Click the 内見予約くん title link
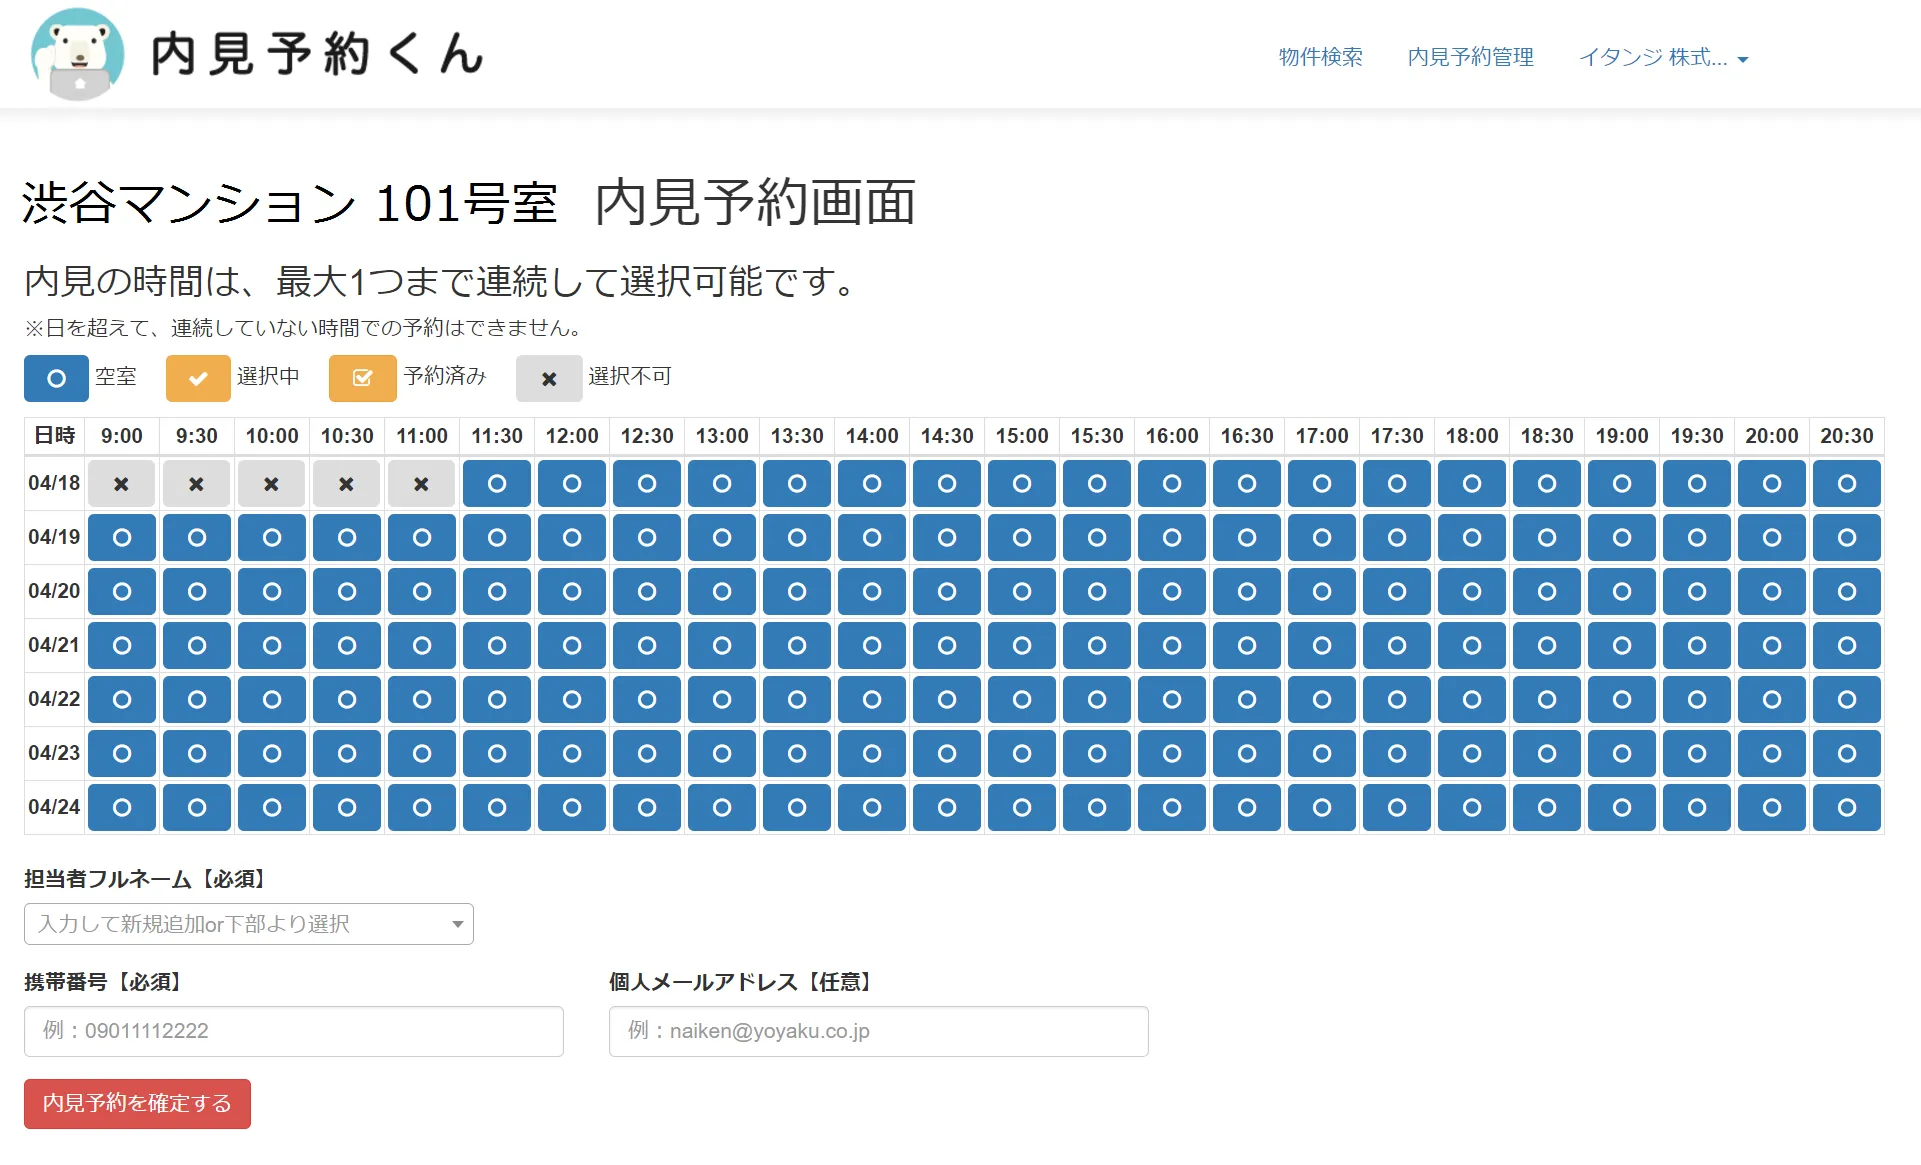Image resolution: width=1921 pixels, height=1165 pixels. click(x=317, y=54)
